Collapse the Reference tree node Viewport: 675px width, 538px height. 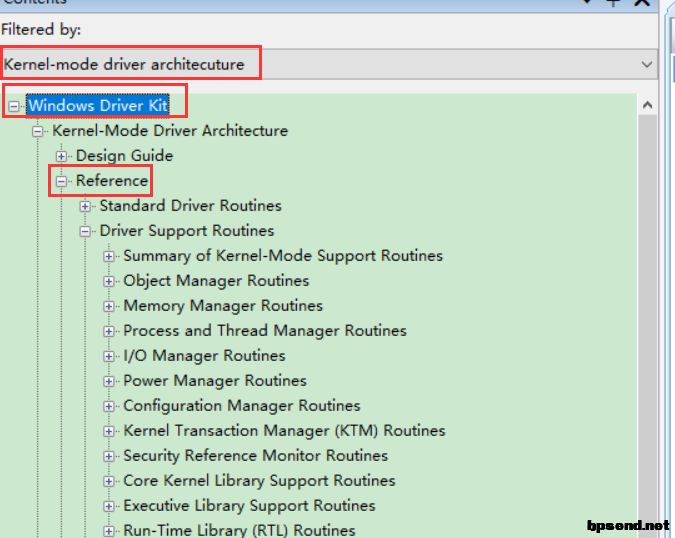pos(62,181)
